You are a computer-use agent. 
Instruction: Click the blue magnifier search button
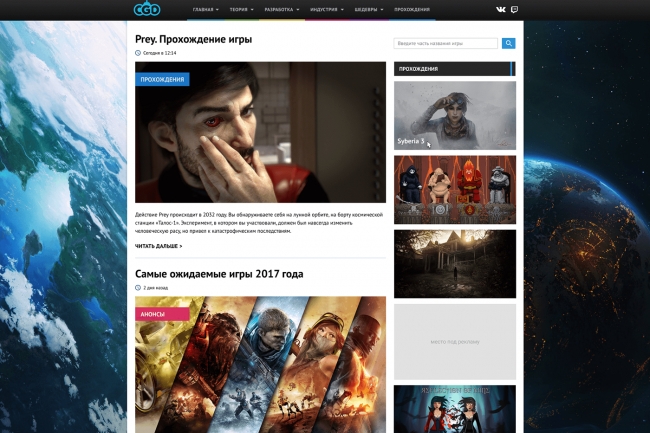(x=509, y=43)
